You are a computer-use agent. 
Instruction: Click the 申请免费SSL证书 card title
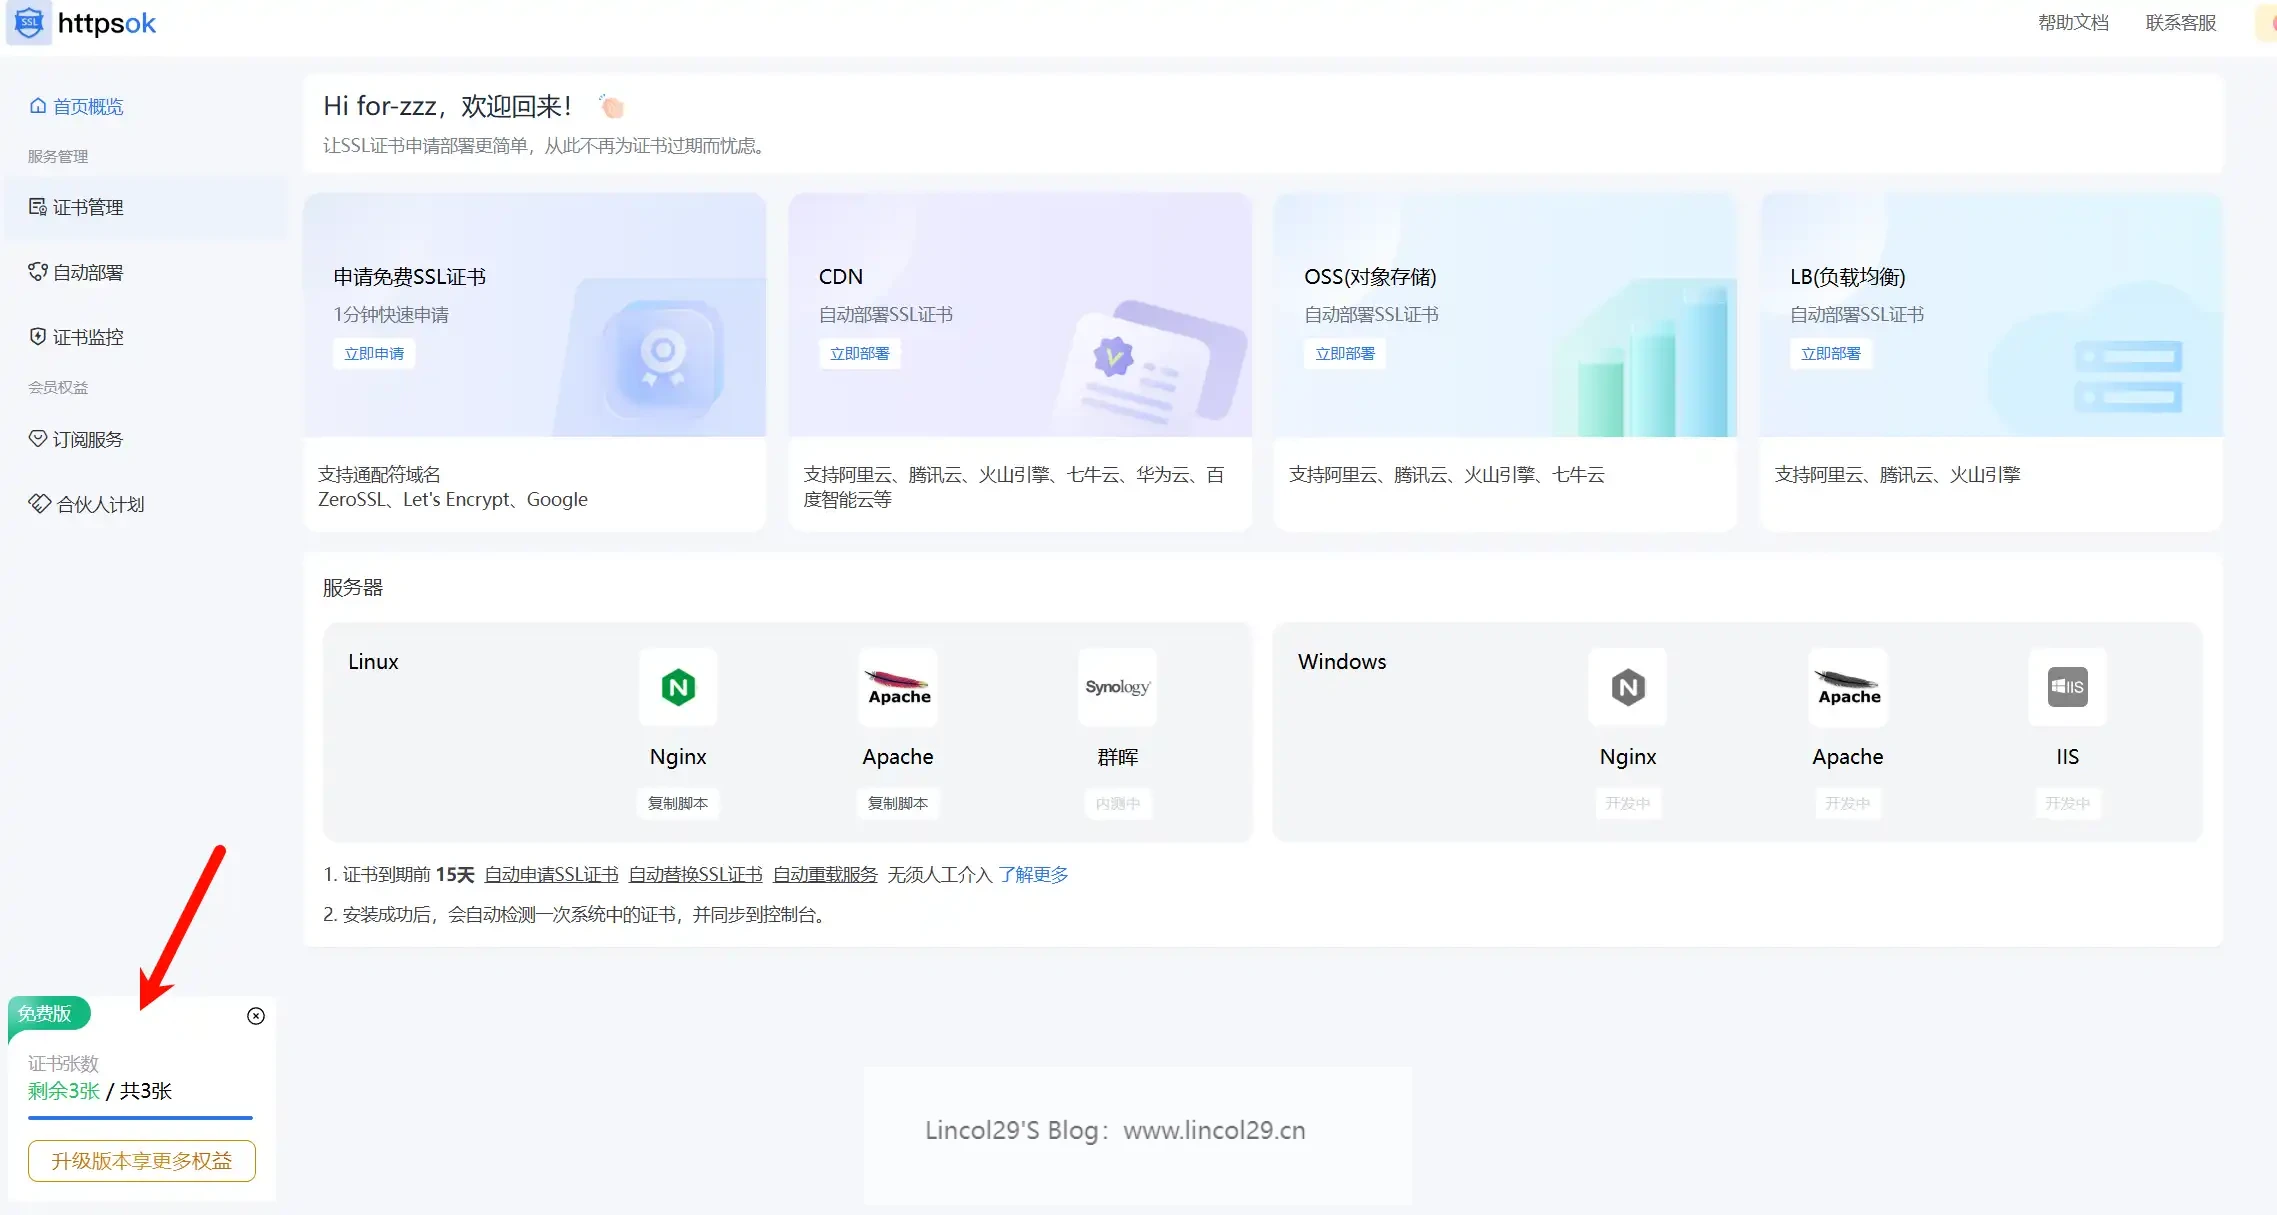(x=410, y=277)
